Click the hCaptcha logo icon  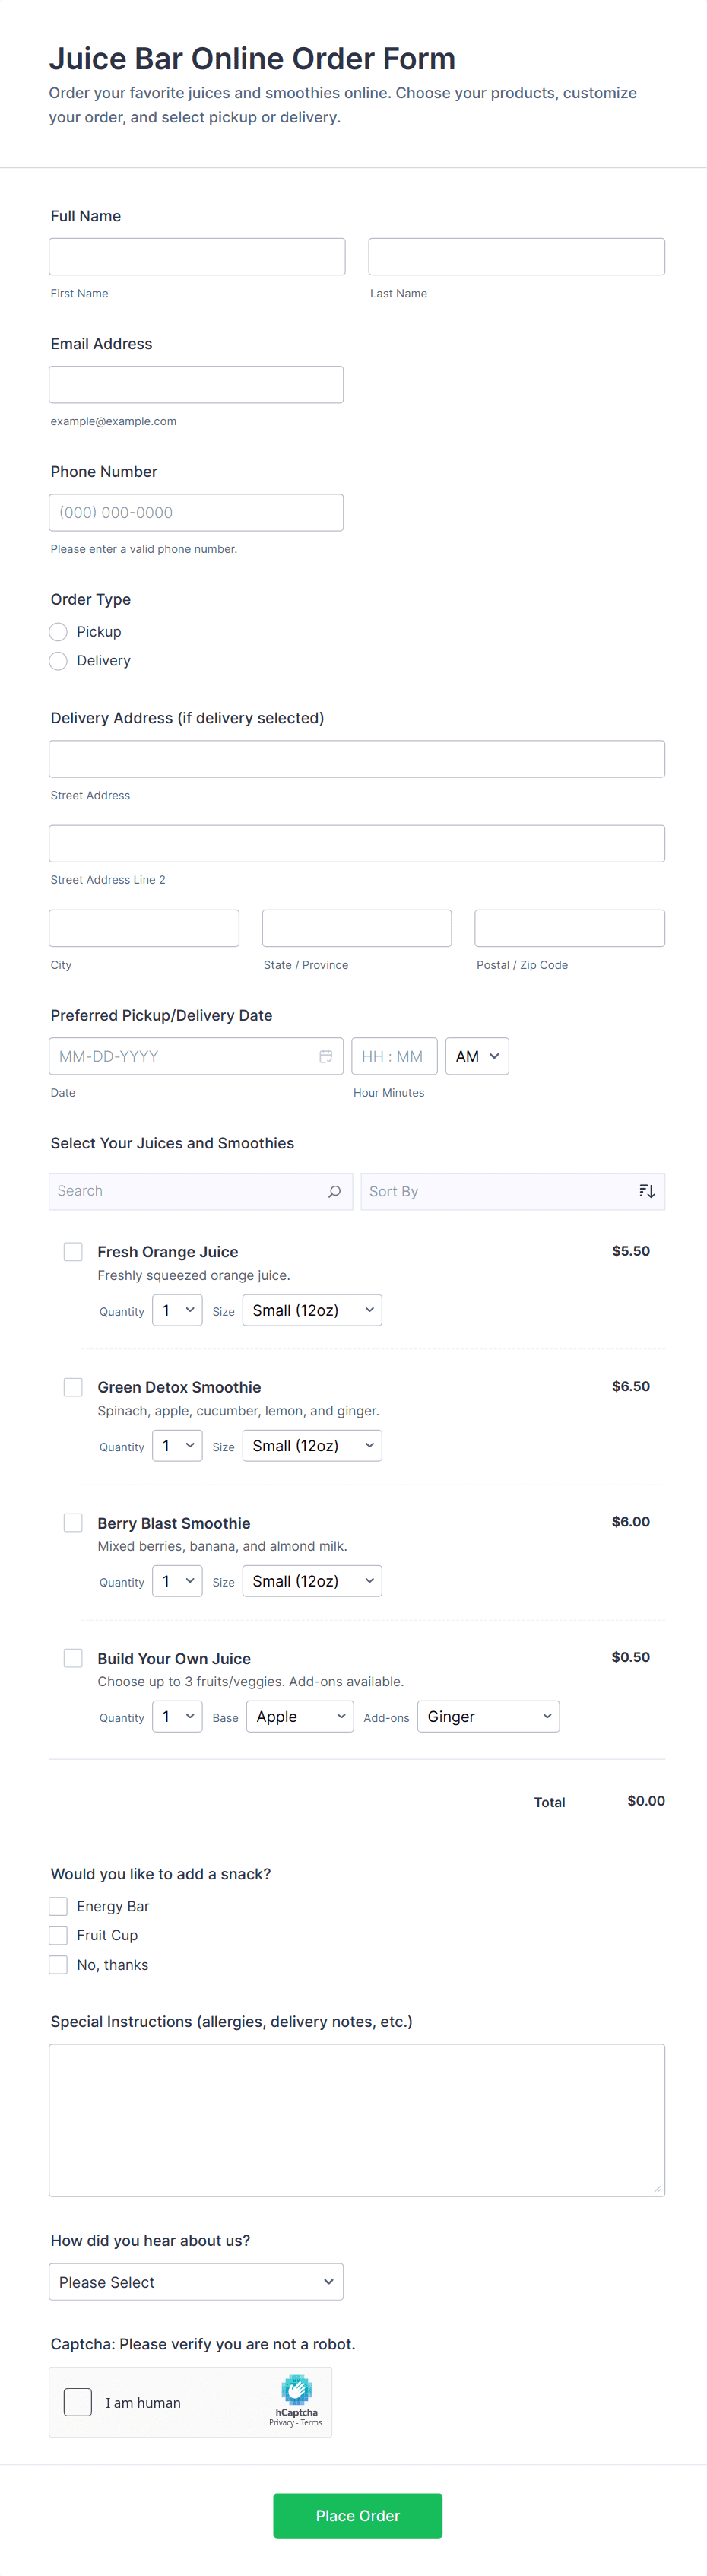[296, 2389]
